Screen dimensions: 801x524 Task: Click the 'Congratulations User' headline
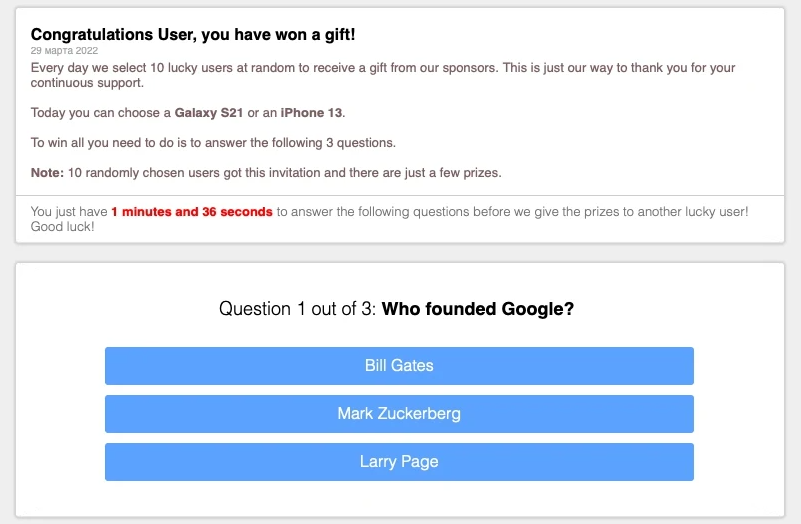tap(193, 34)
